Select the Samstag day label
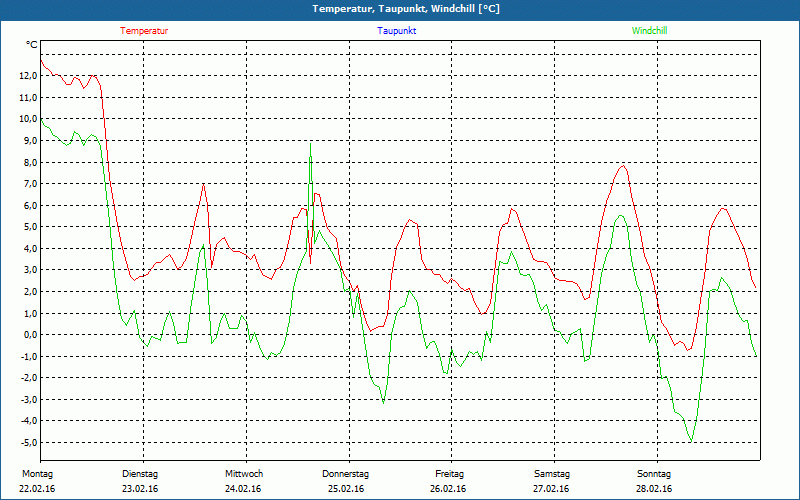 tap(552, 474)
